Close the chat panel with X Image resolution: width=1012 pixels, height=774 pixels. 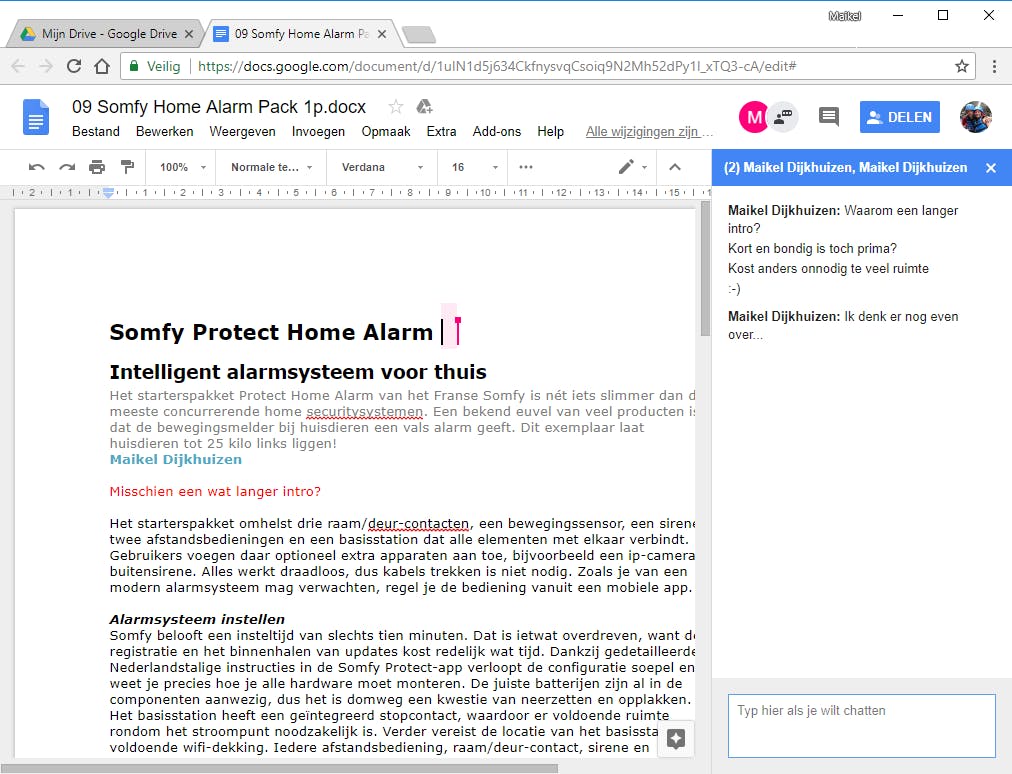coord(991,168)
